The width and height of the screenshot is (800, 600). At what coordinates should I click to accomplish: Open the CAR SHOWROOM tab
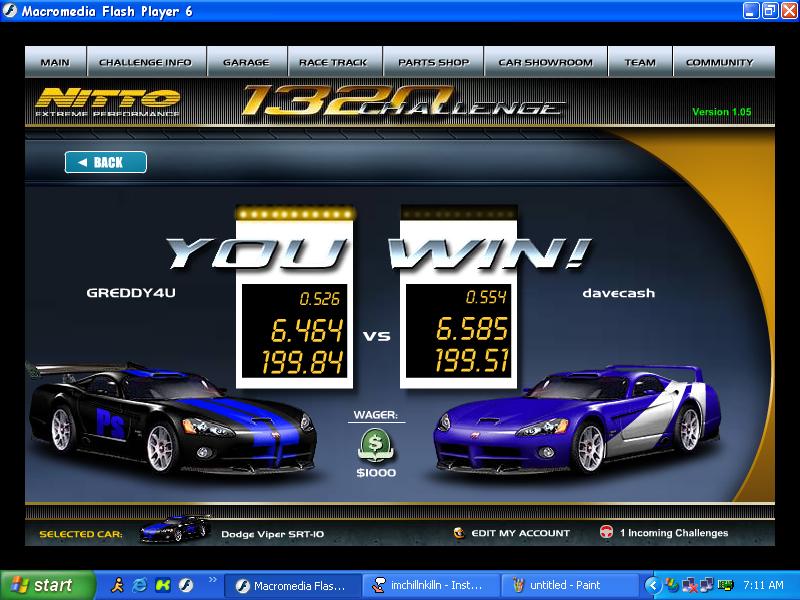click(x=545, y=62)
